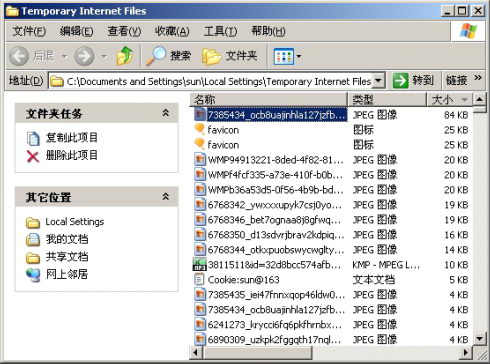Click the Views grid icon
Image resolution: width=490 pixels, height=364 pixels.
[284, 56]
